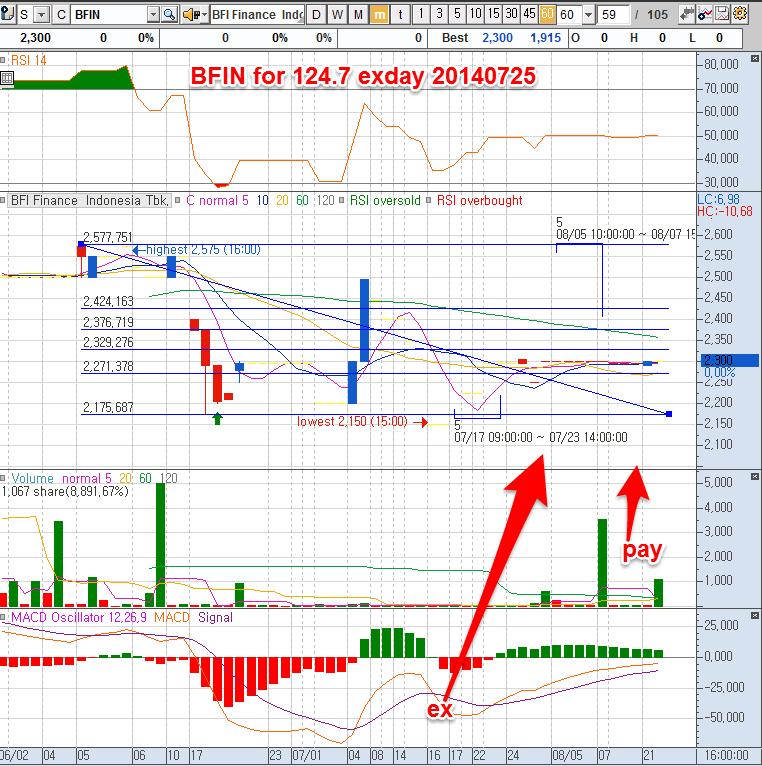The image size is (762, 766).
Task: Open the custom interval dropdown arrow
Action: pos(589,15)
